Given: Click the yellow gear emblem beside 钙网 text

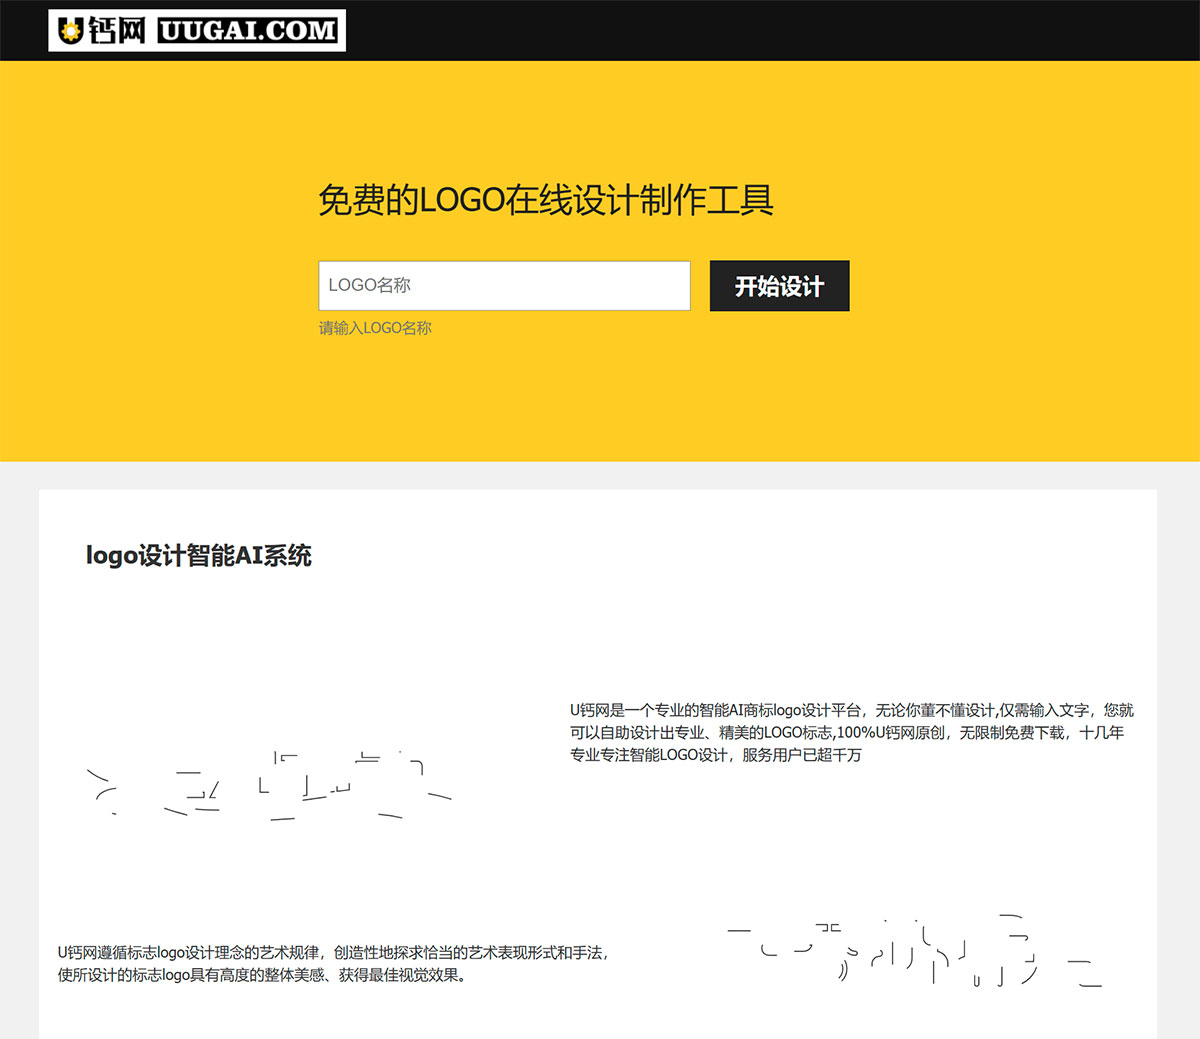Looking at the screenshot, I should click(70, 29).
